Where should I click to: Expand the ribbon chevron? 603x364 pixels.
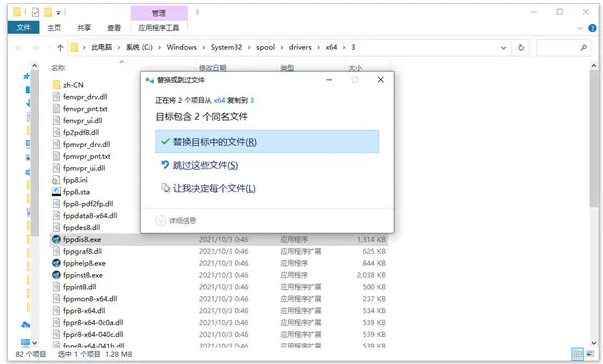580,28
